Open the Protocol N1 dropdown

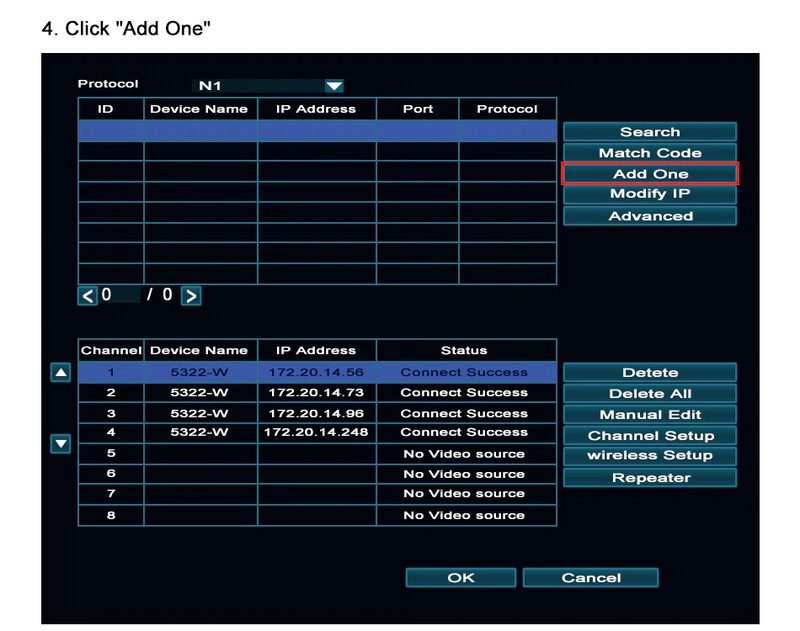tap(333, 86)
